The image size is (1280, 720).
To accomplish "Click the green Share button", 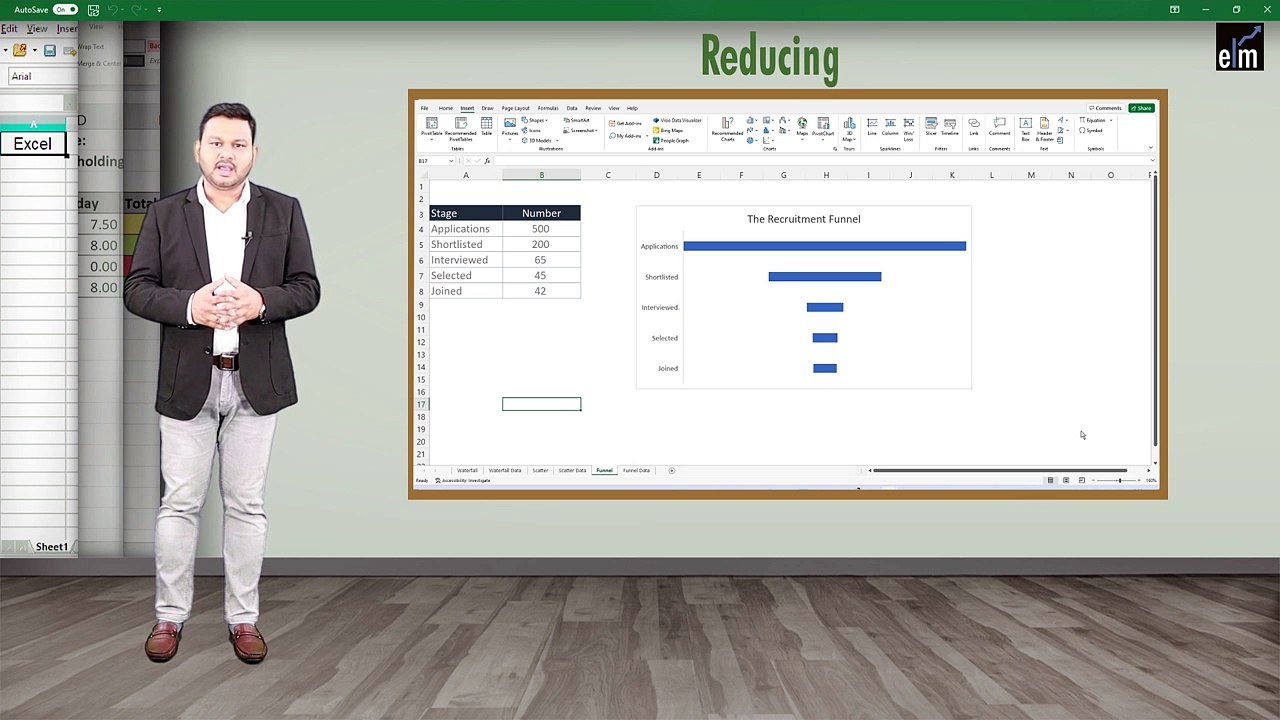I will click(x=1141, y=108).
